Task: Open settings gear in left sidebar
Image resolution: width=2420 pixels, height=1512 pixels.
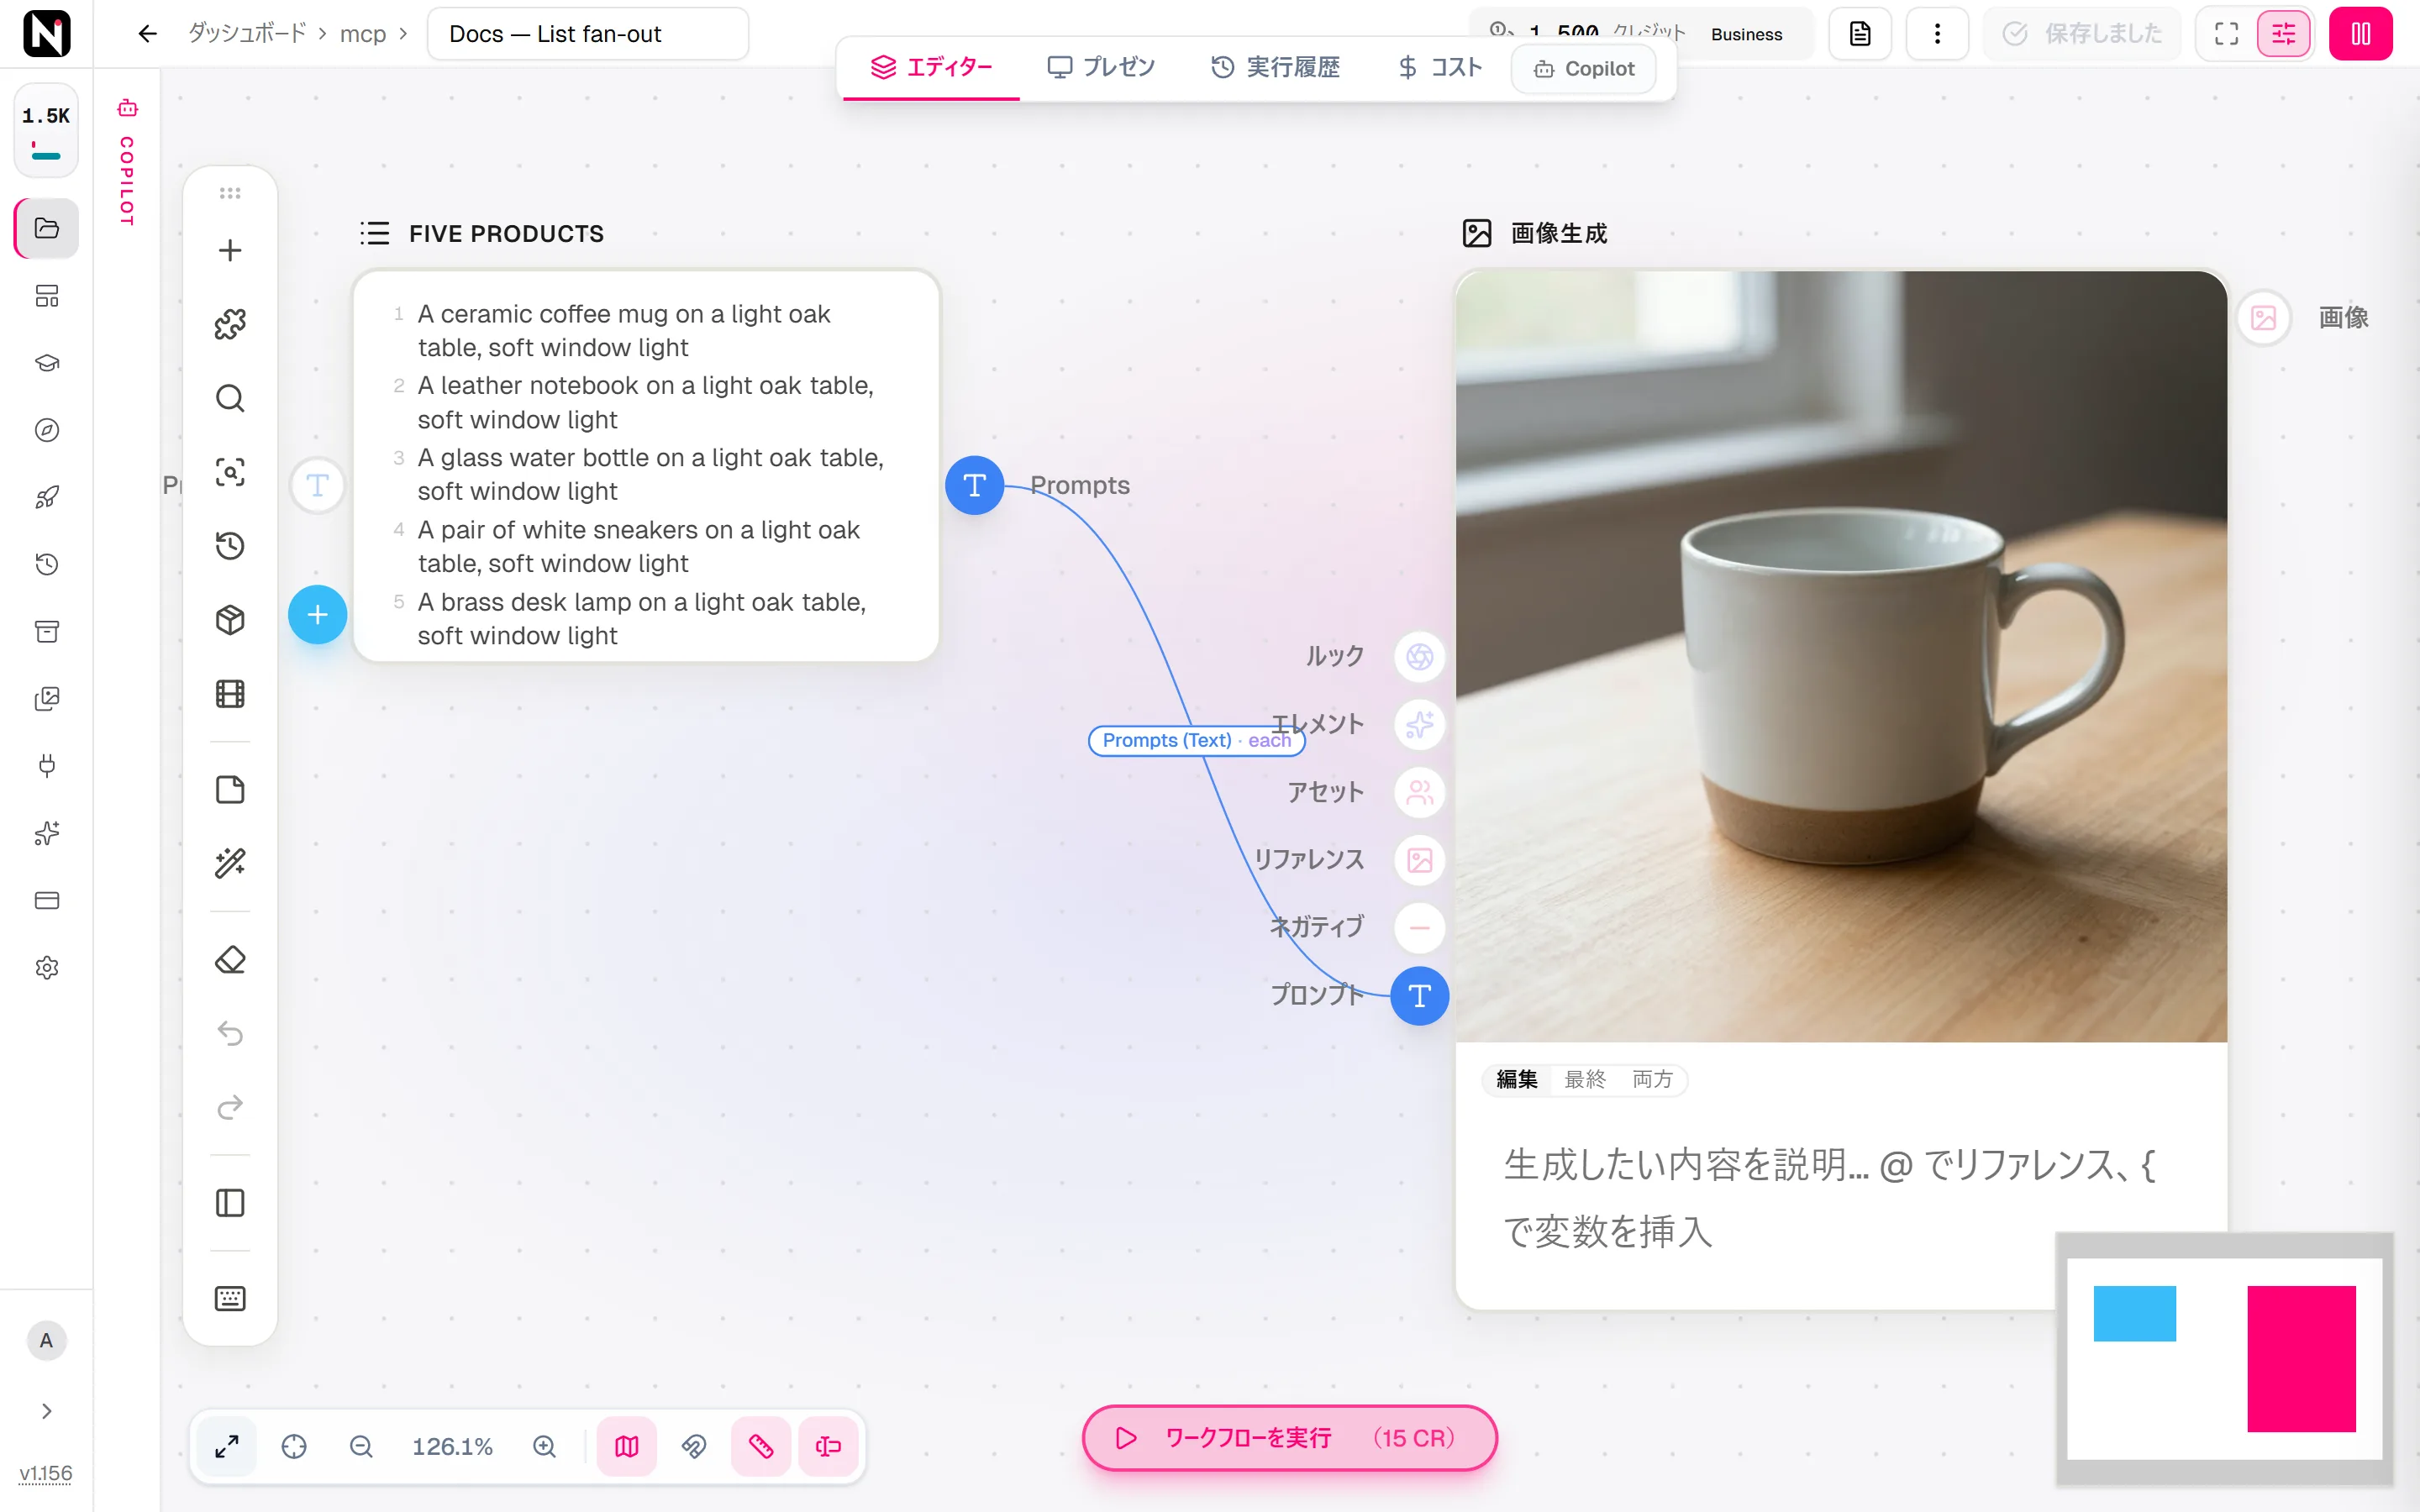Action: (47, 968)
